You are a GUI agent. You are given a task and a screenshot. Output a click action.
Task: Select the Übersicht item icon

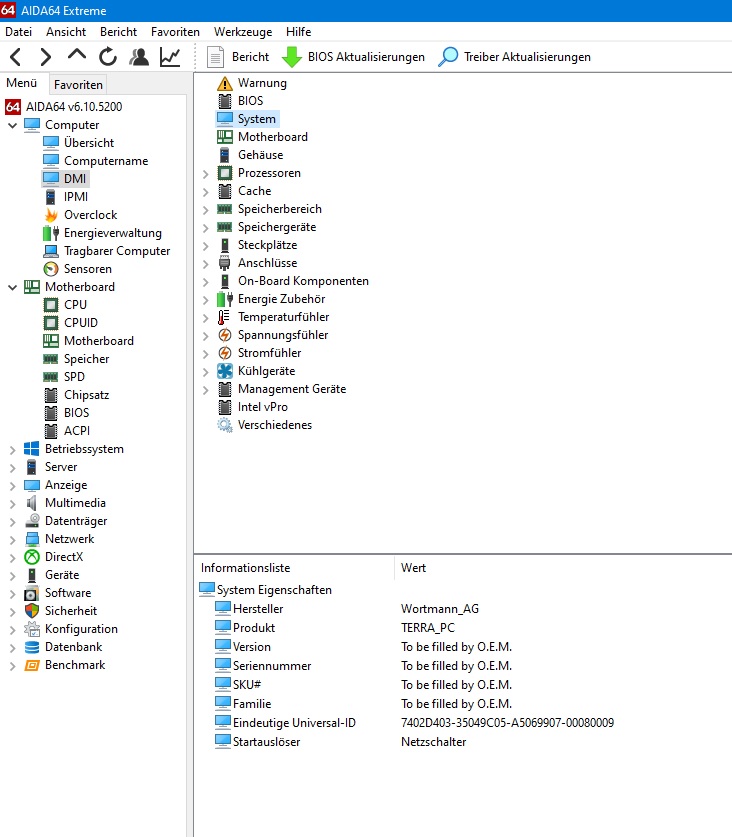click(51, 143)
